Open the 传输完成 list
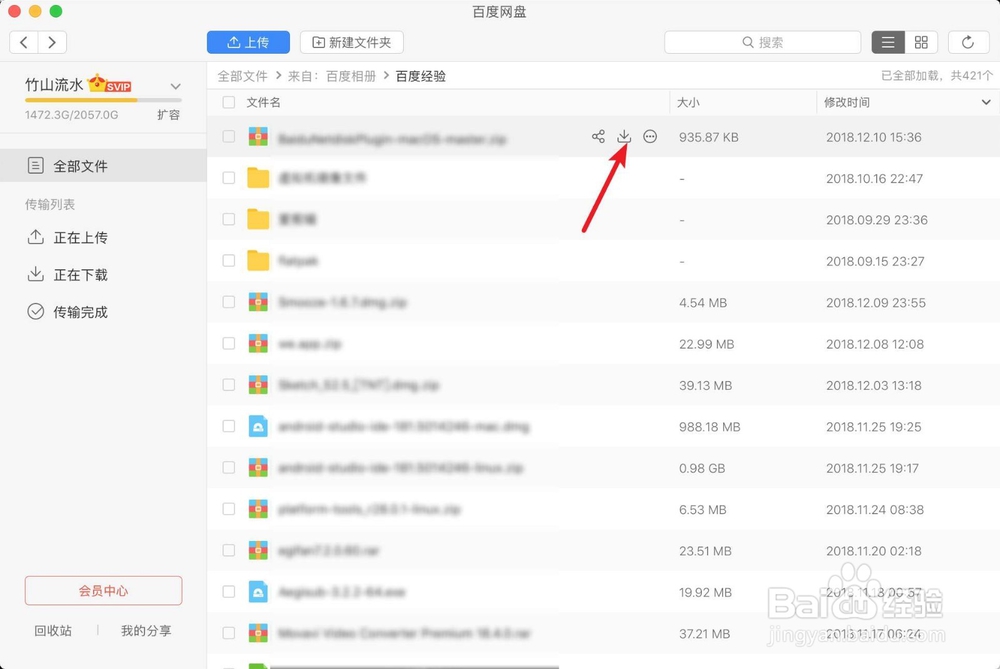 68,312
